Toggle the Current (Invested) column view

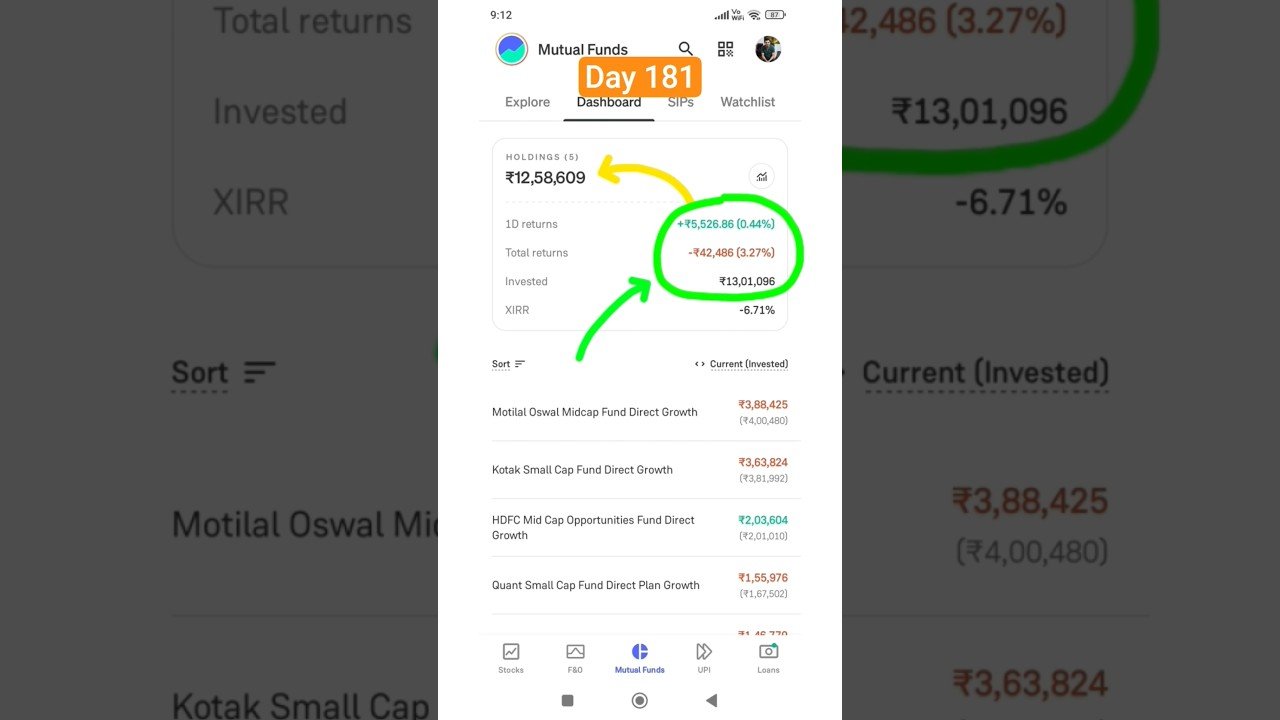pyautogui.click(x=741, y=364)
